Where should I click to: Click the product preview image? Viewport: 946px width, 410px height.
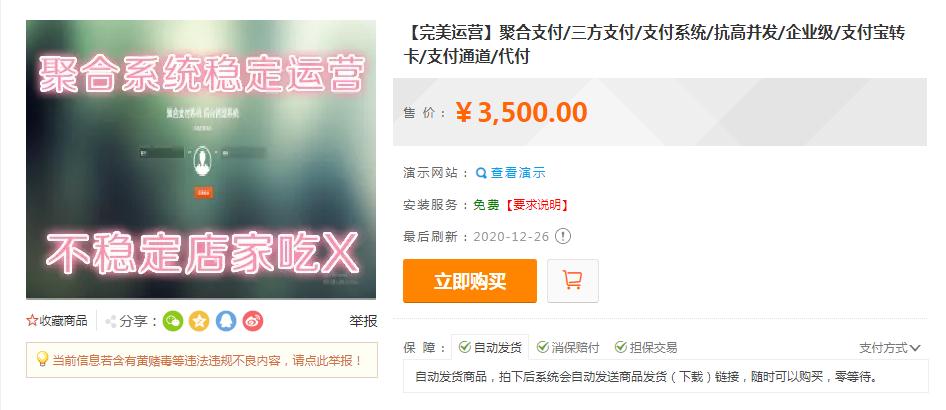[201, 160]
